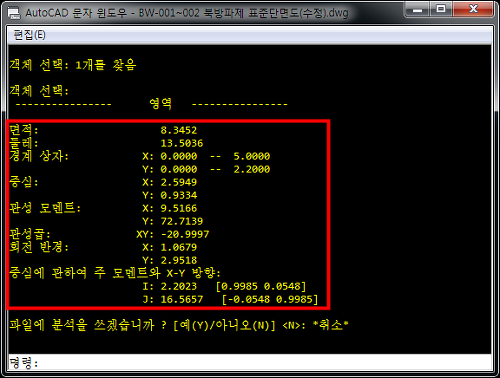Click the perimeter value 13.5036
Image resolution: width=500 pixels, height=378 pixels.
click(182, 143)
